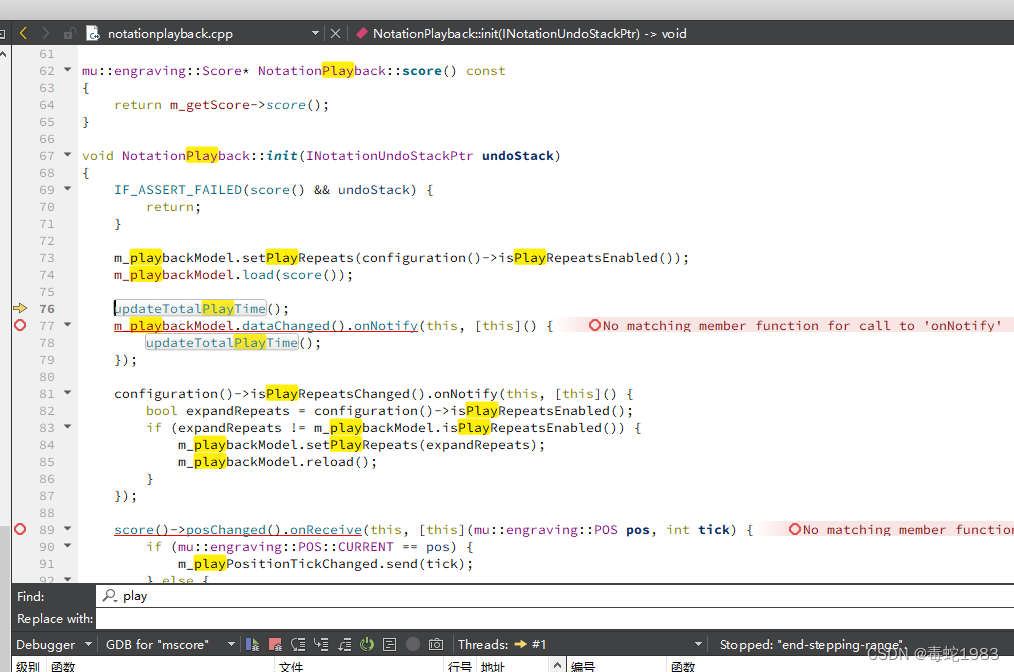
Task: Click the error icon on line 89 annotation
Action: coord(794,529)
